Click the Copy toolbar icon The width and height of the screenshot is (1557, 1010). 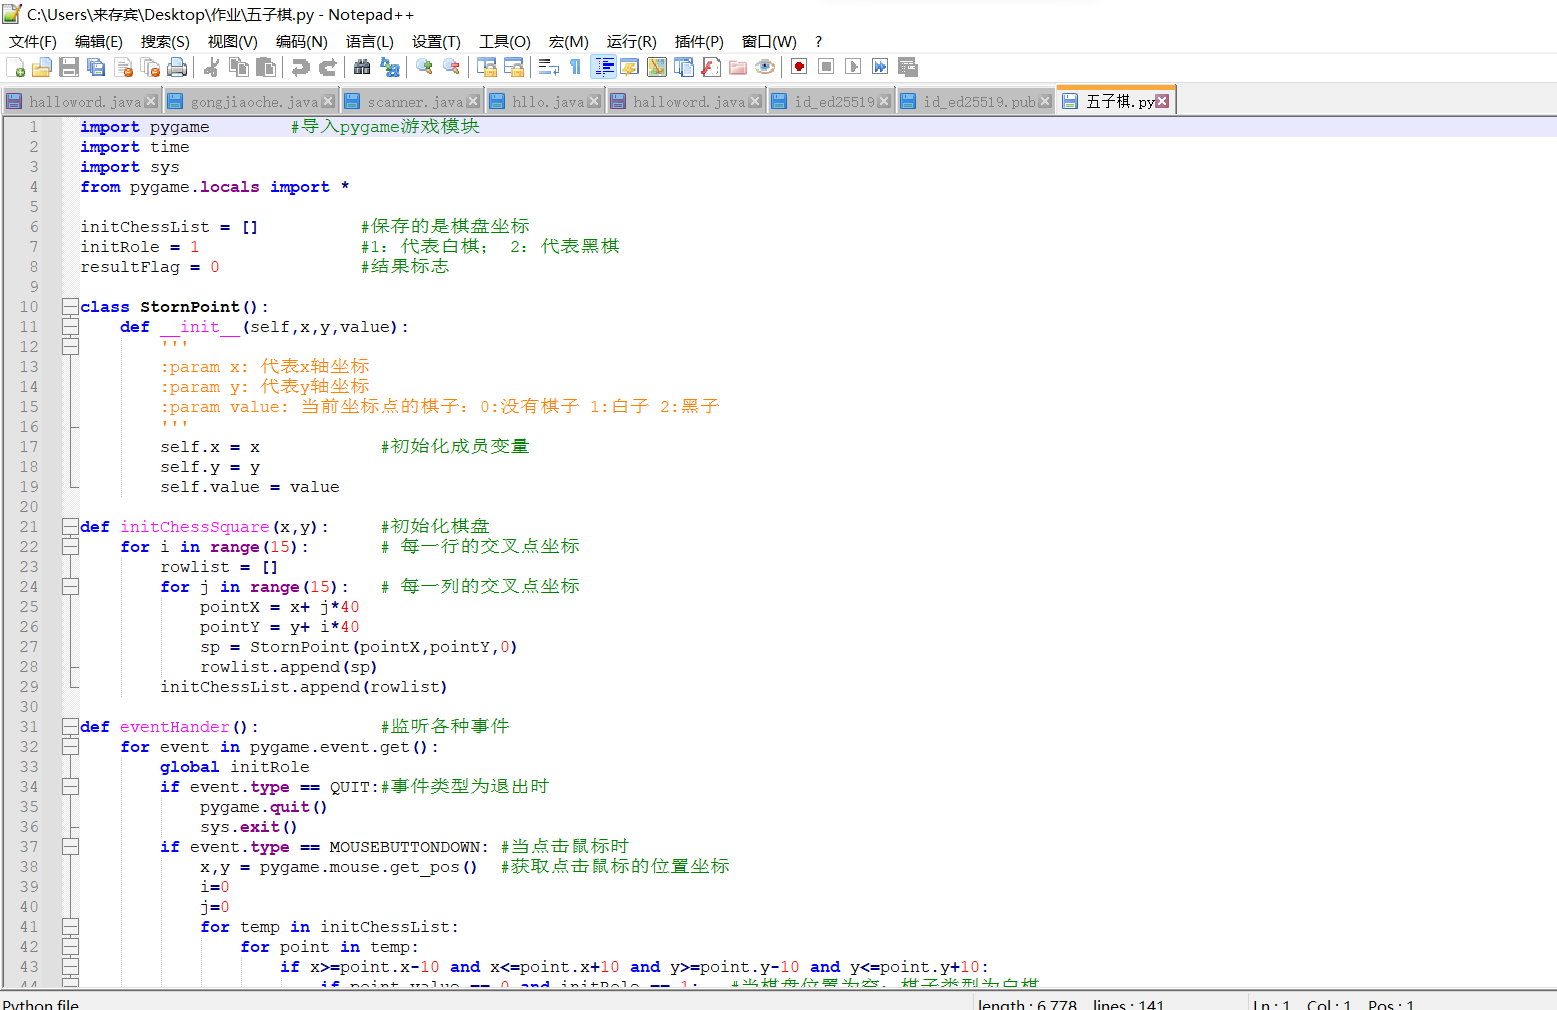coord(238,67)
